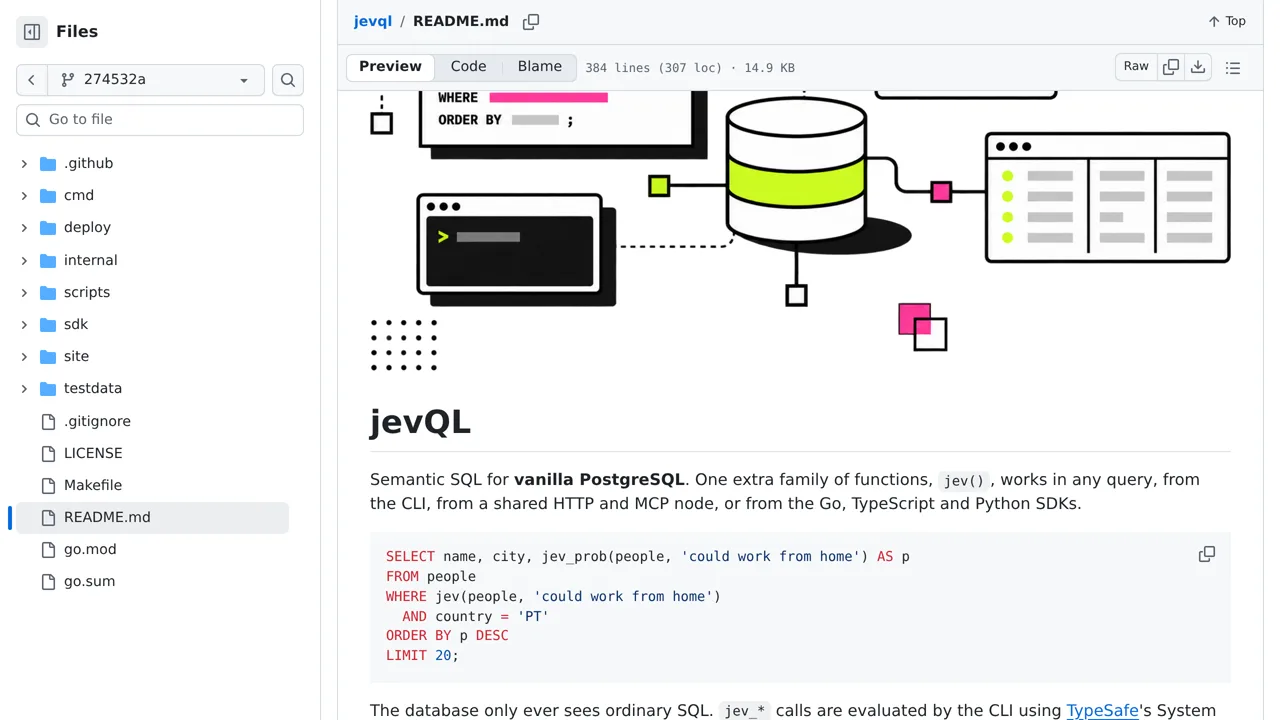Image resolution: width=1280 pixels, height=720 pixels.
Task: Switch to the Preview tab
Action: click(390, 67)
